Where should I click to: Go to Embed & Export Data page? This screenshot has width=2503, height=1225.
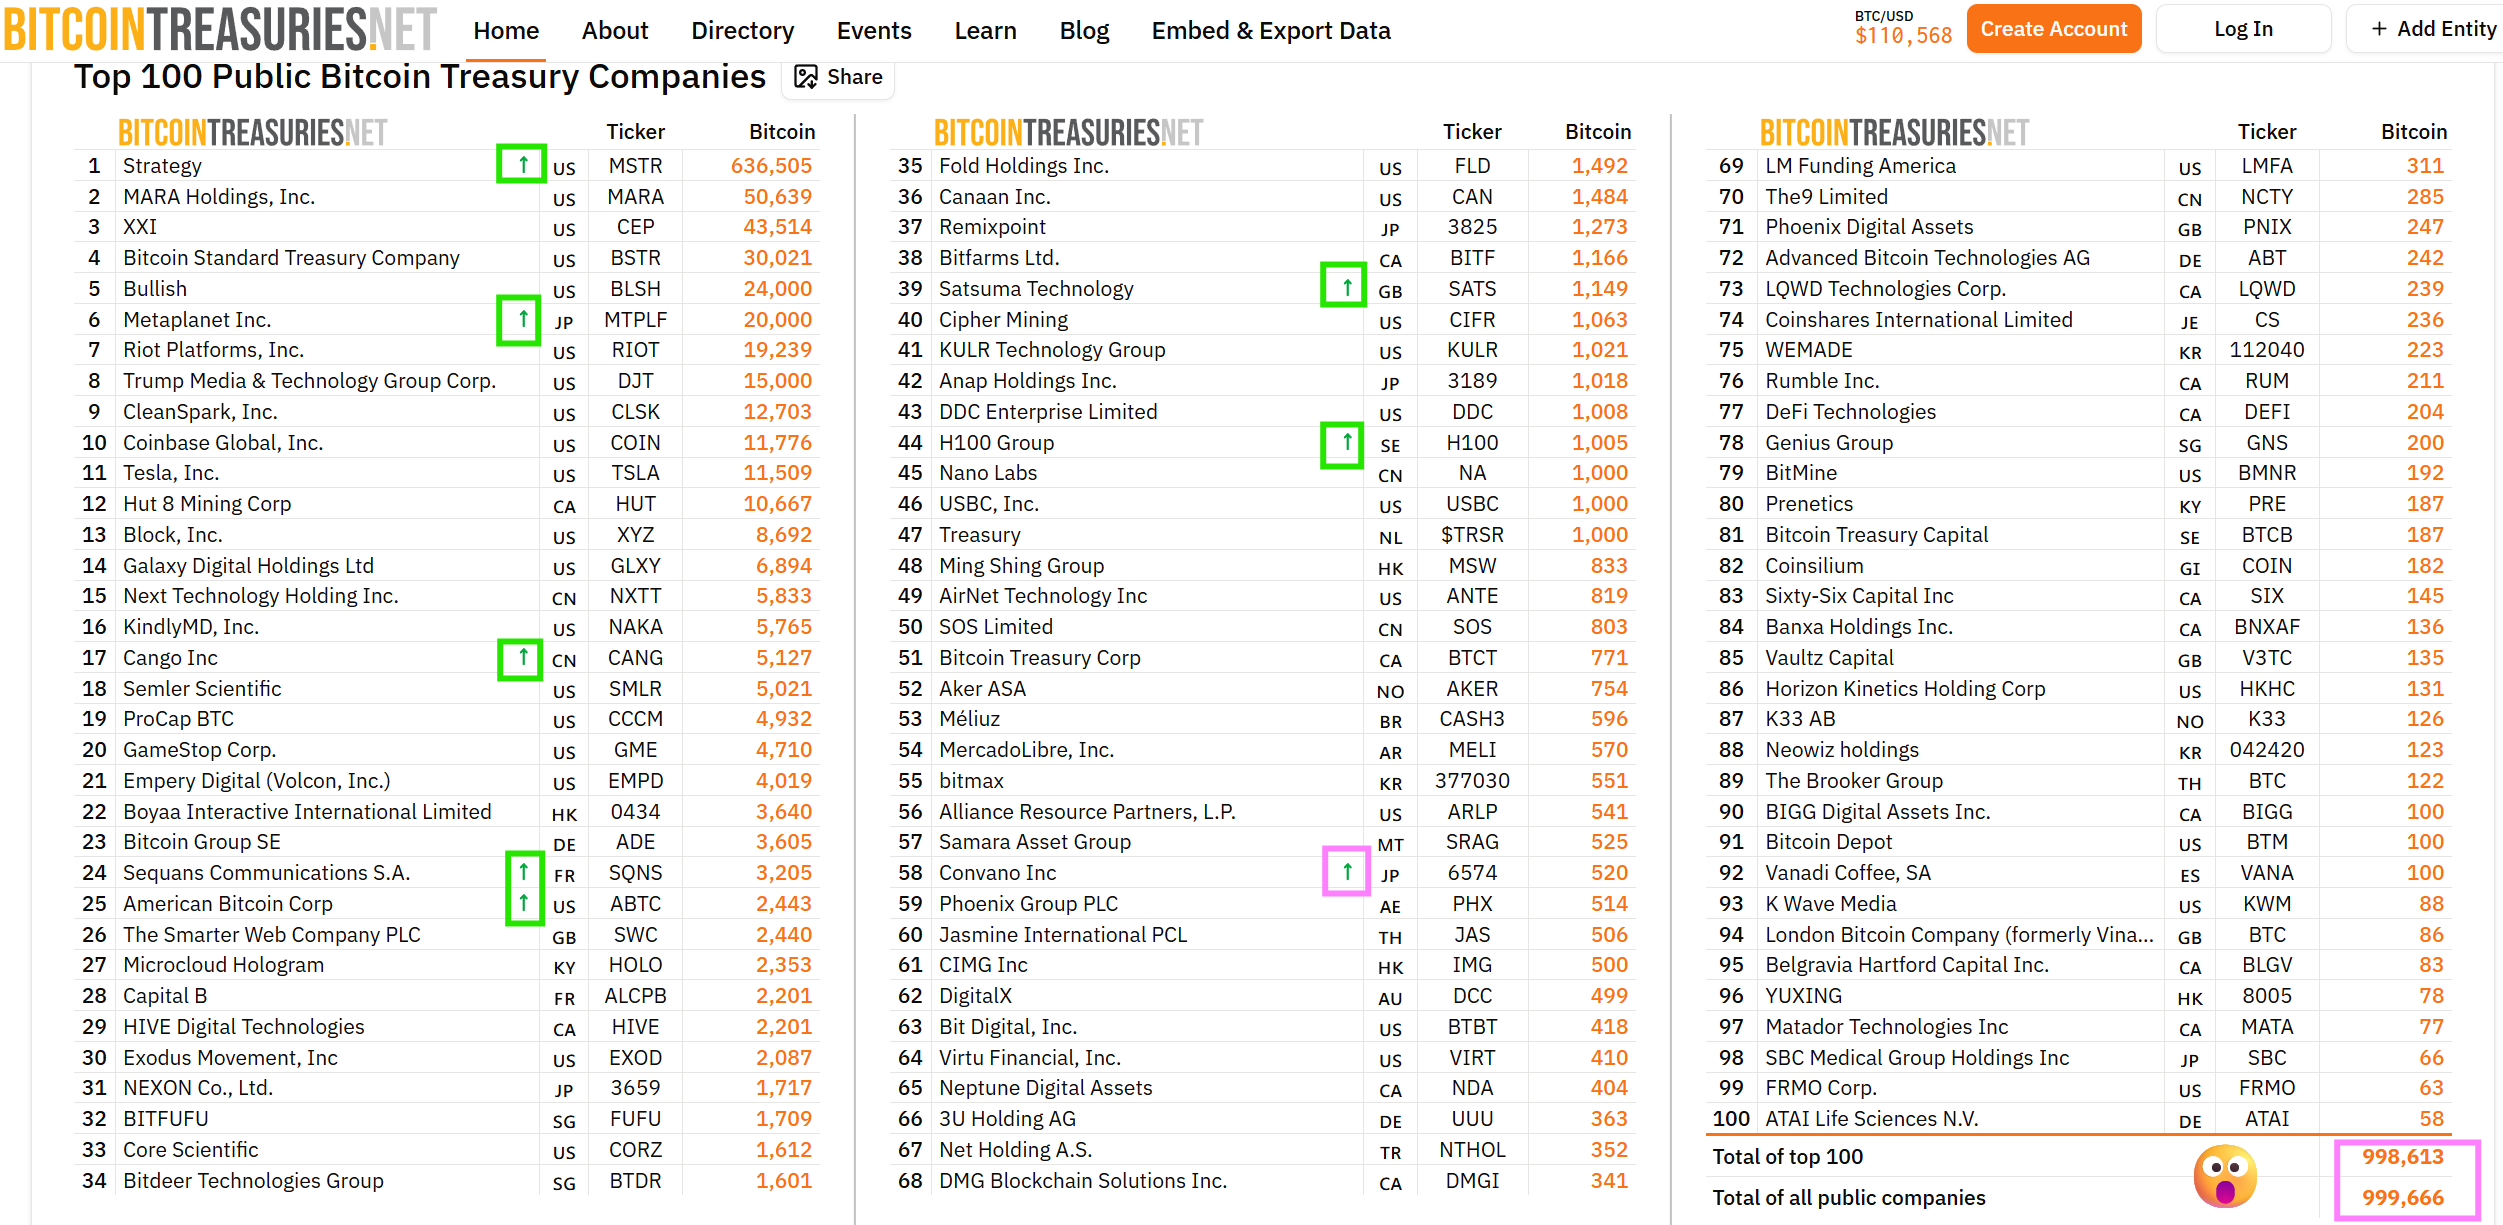(x=1270, y=31)
